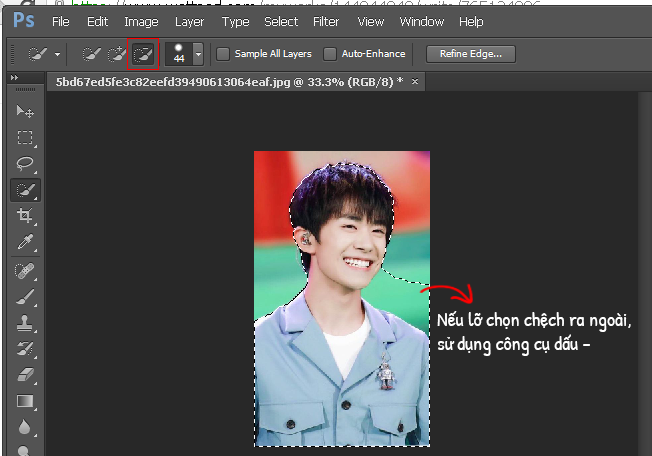652x456 pixels.
Task: Click the Refine Edge button
Action: [x=471, y=54]
